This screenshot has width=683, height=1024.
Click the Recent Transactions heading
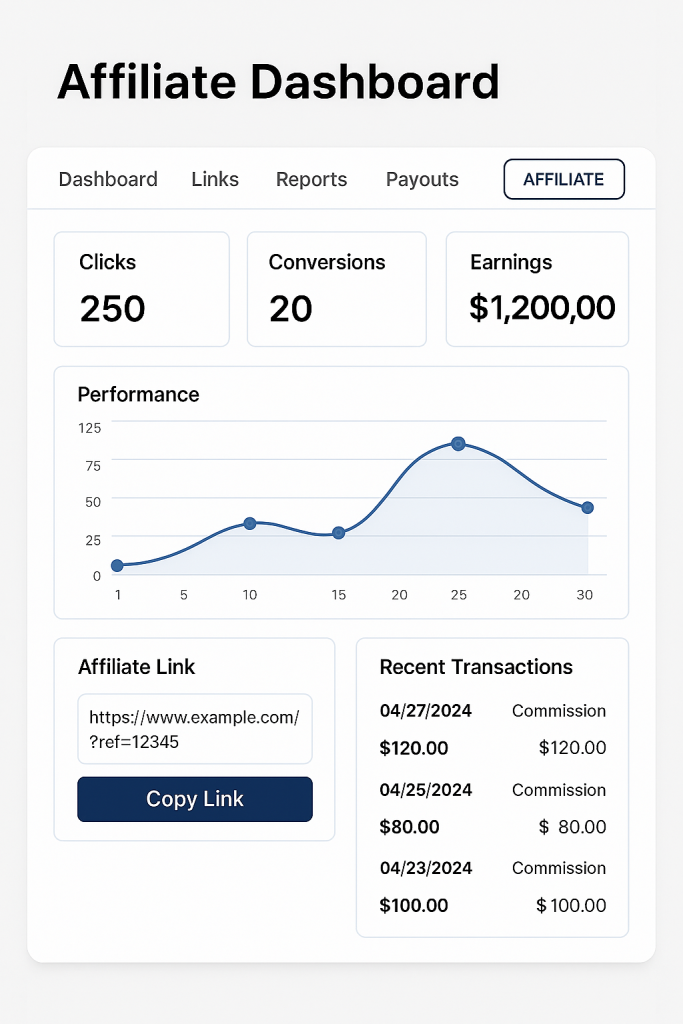[476, 667]
